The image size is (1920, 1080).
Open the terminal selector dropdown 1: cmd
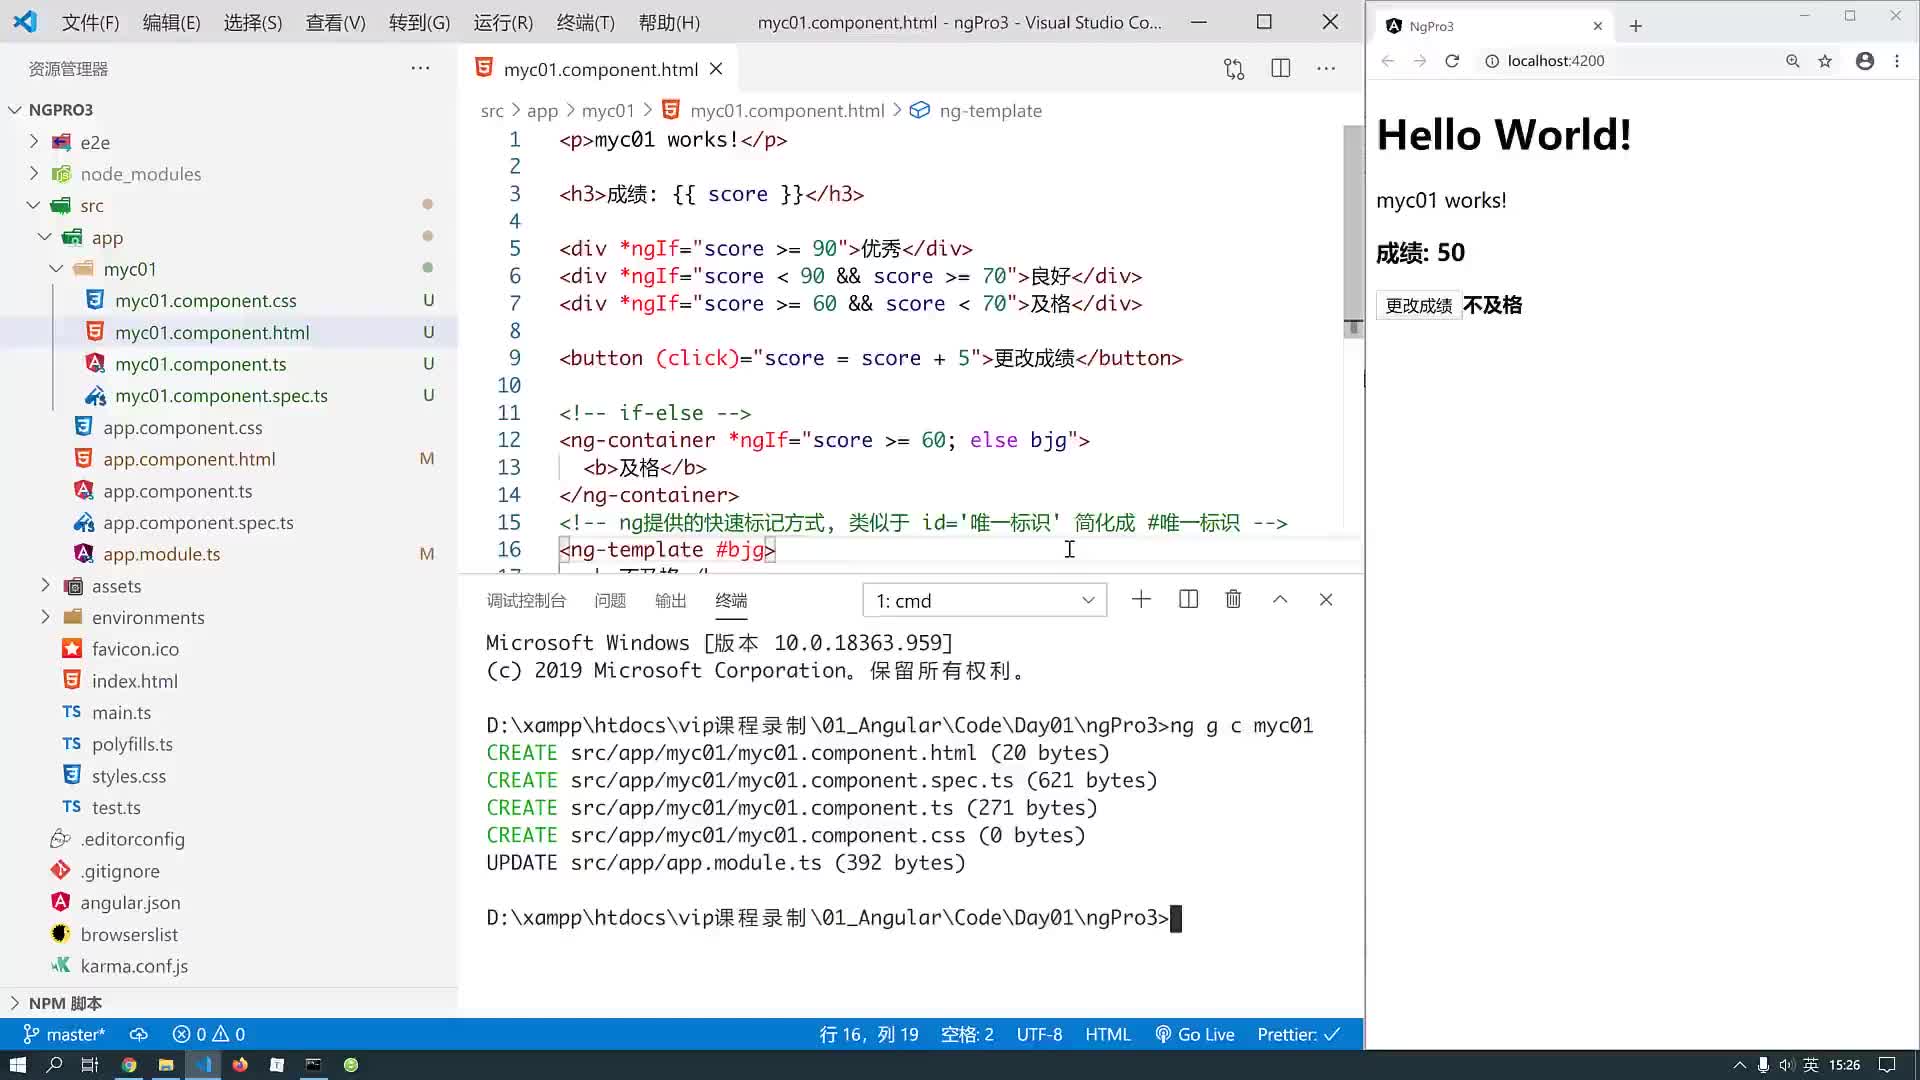pyautogui.click(x=984, y=600)
